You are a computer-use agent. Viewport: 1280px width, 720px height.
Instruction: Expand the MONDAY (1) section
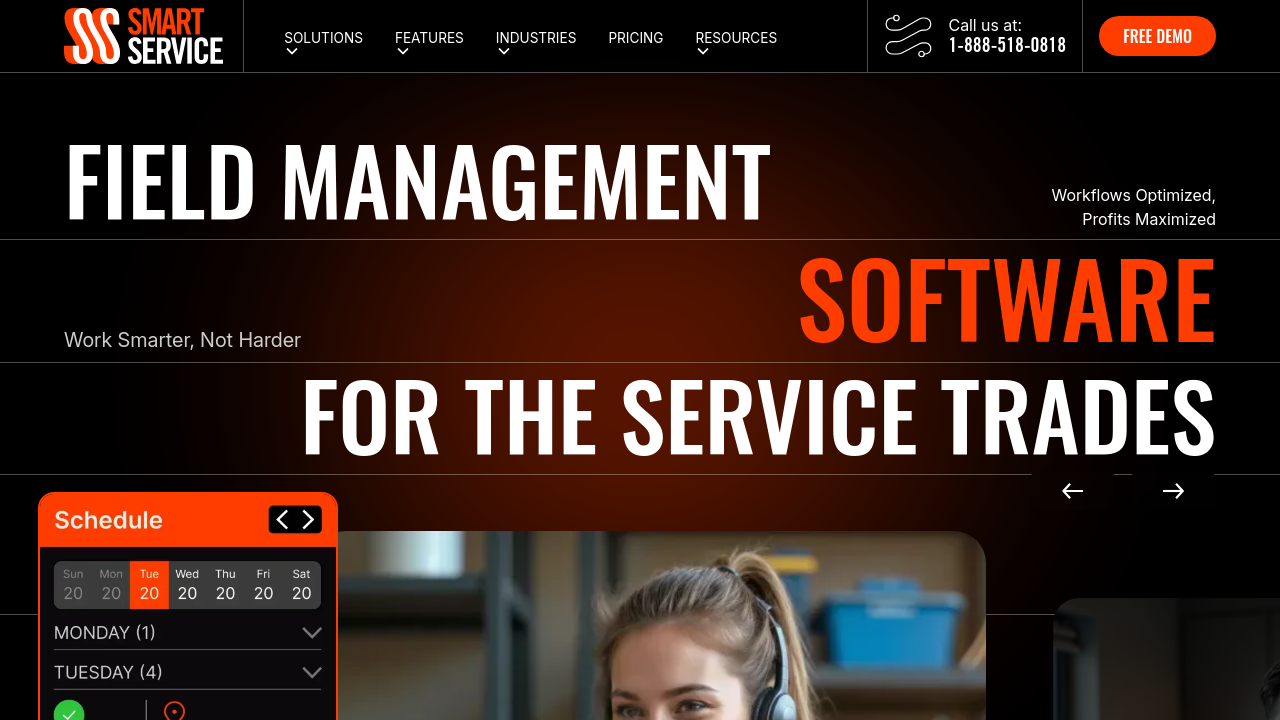[311, 633]
